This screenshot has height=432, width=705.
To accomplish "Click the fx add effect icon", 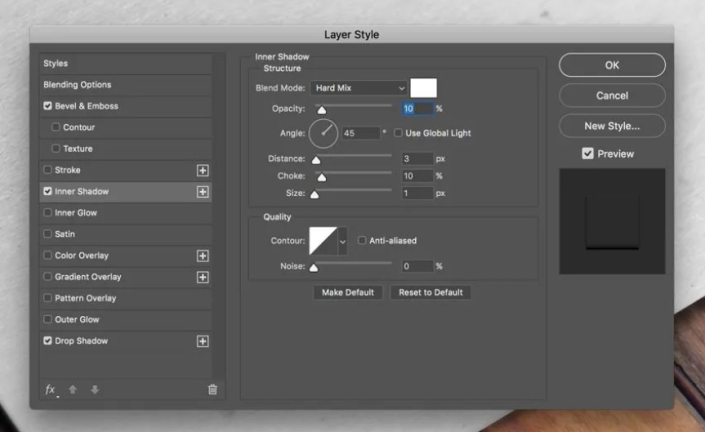I will [x=51, y=390].
